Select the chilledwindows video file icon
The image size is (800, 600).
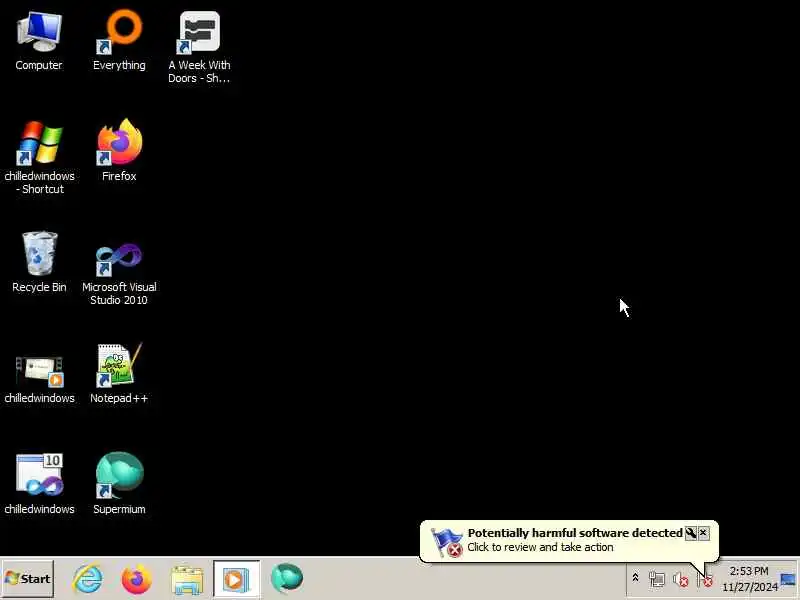coord(39,379)
